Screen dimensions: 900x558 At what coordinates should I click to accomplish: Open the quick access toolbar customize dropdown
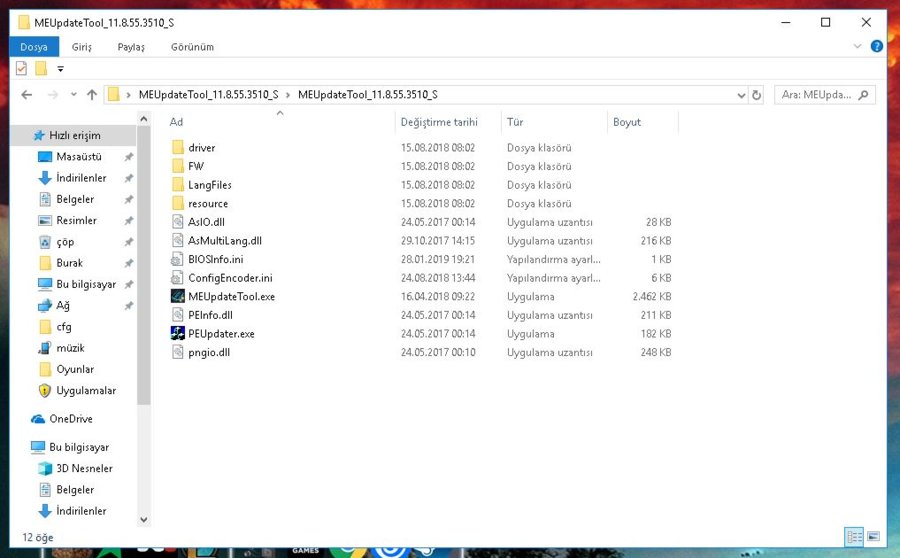click(x=60, y=69)
